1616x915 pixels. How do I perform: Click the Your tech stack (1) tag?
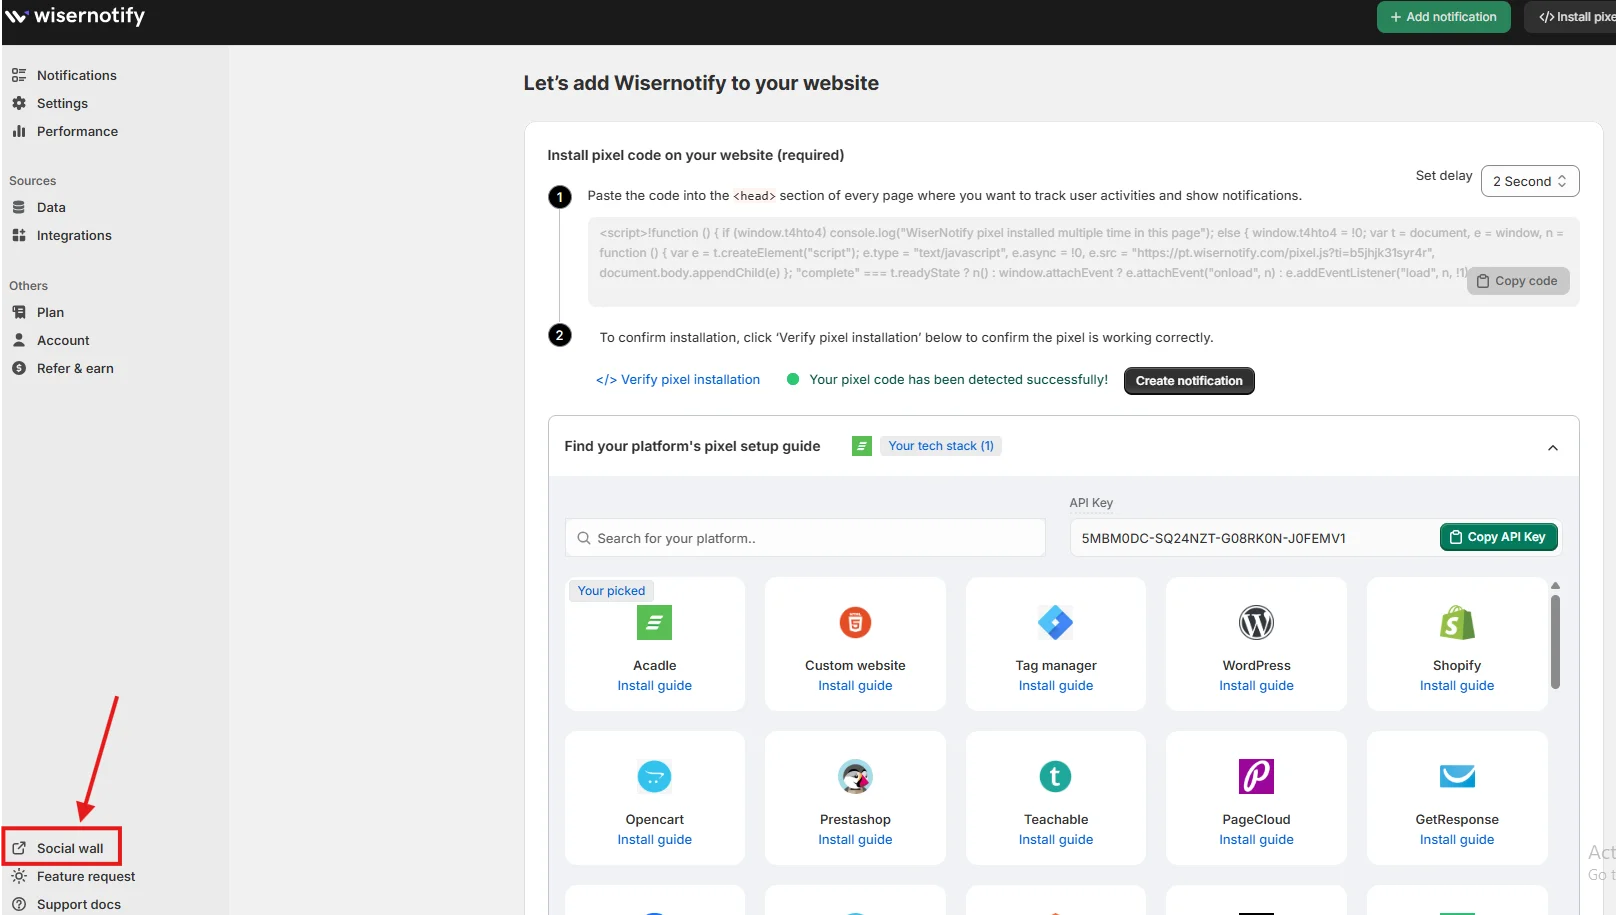tap(940, 446)
